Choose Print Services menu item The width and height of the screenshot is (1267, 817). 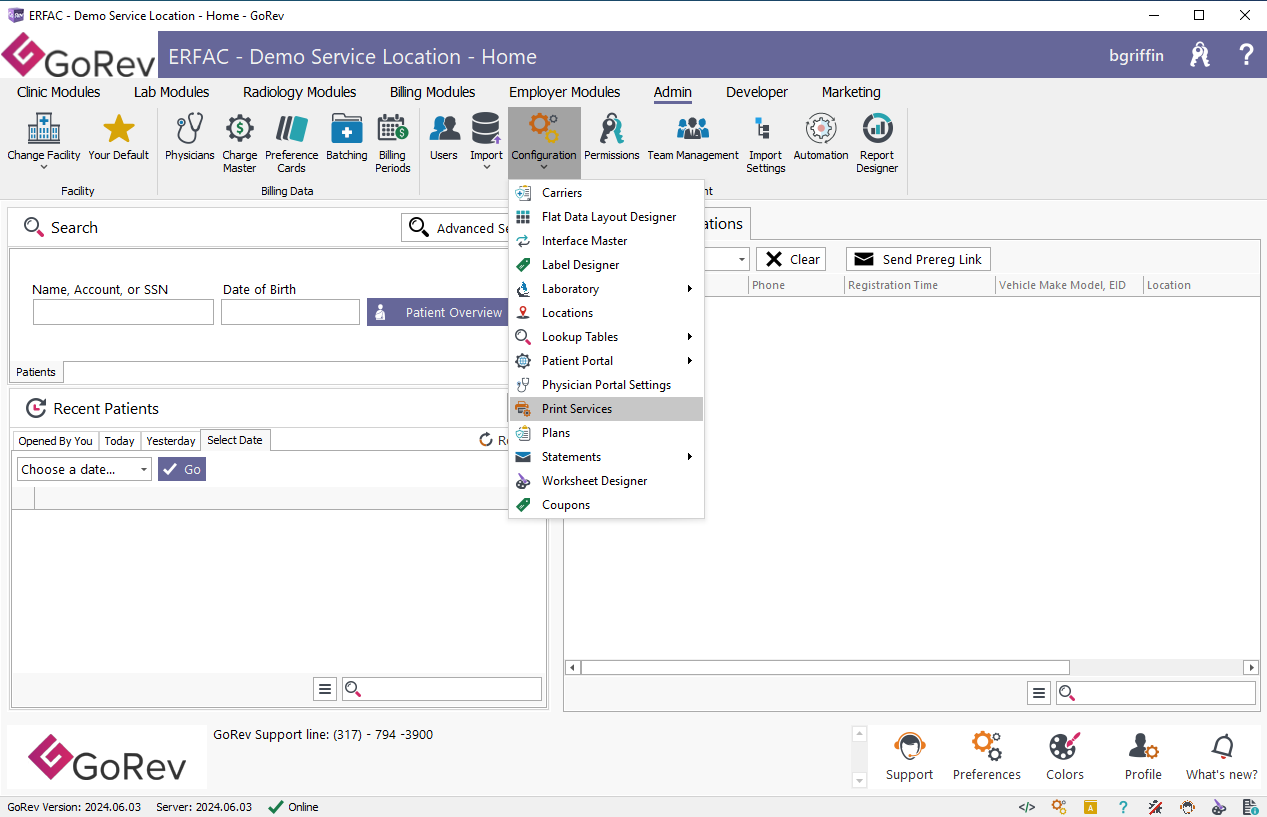(x=606, y=409)
